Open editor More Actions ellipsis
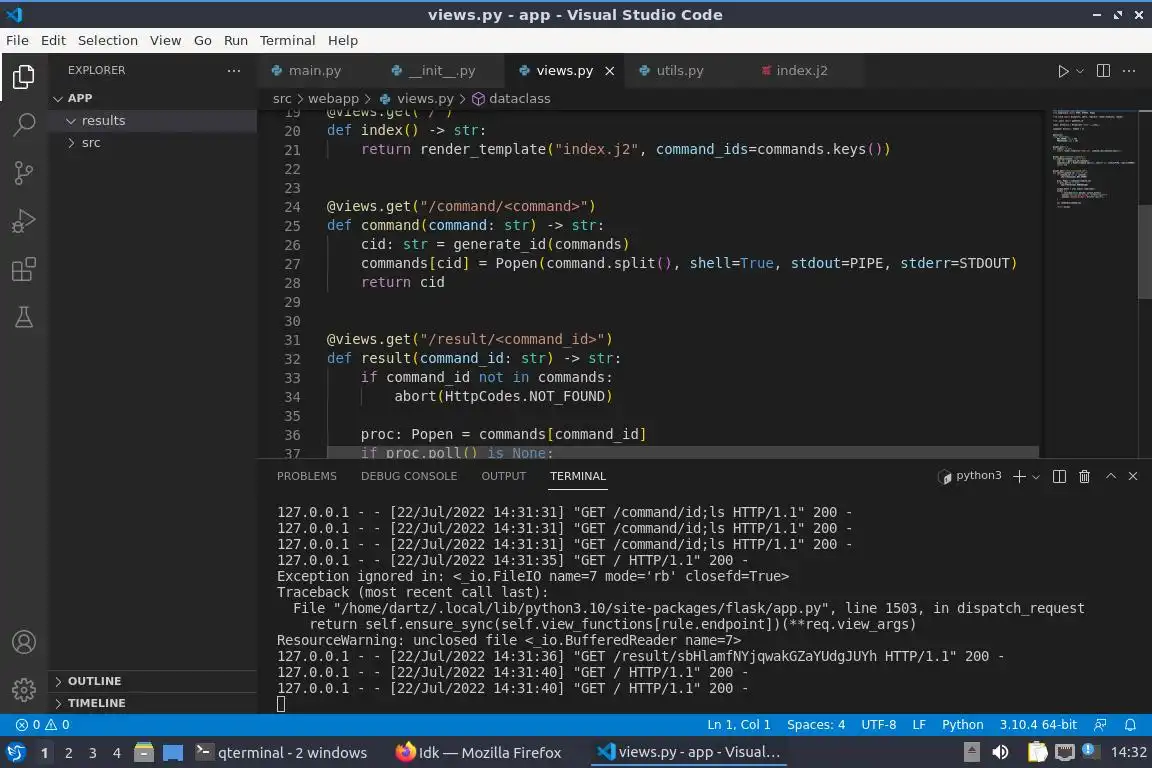Viewport: 1152px width, 768px height. pyautogui.click(x=1129, y=71)
